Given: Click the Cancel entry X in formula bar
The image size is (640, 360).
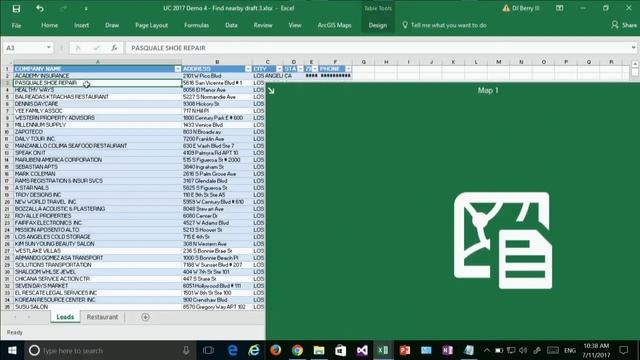Looking at the screenshot, I should [x=78, y=48].
